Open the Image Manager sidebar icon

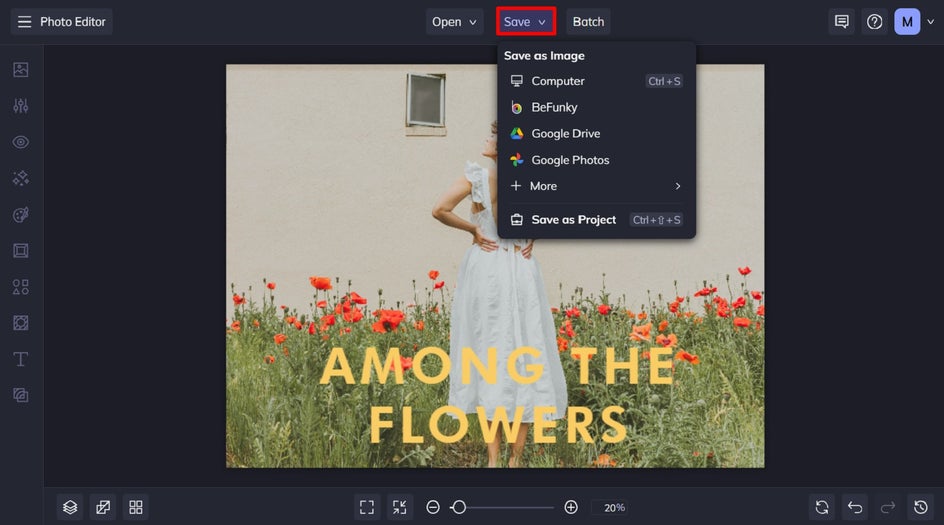tap(21, 70)
